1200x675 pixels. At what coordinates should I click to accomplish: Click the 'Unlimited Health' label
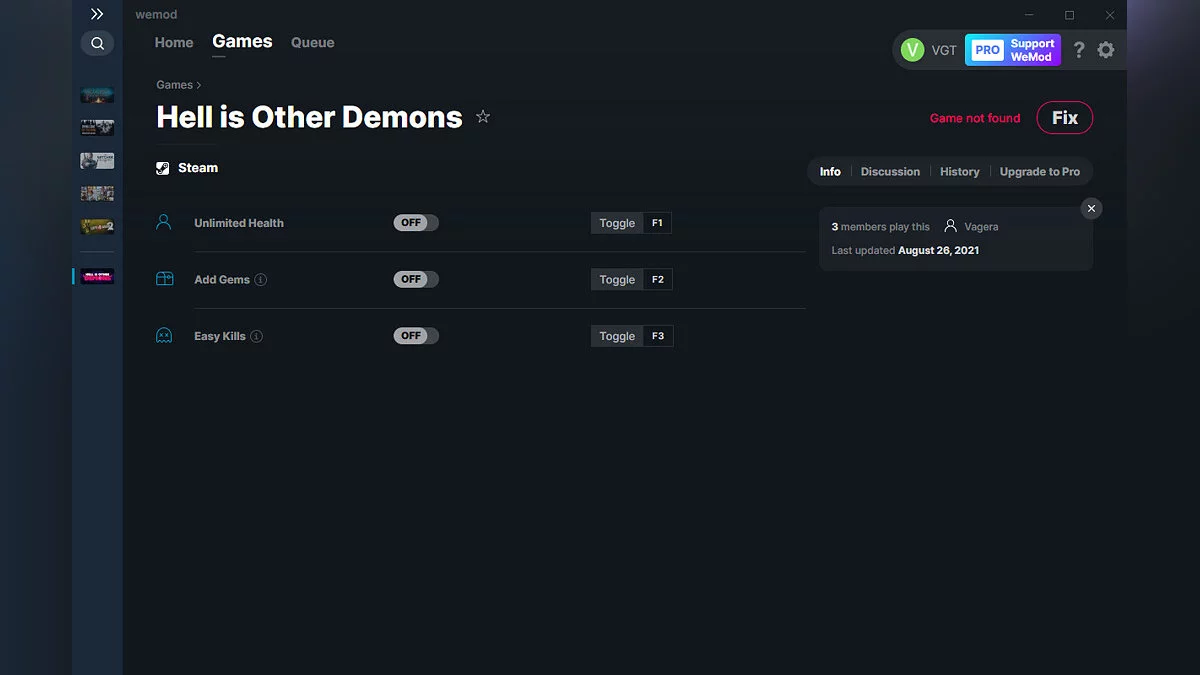point(239,223)
